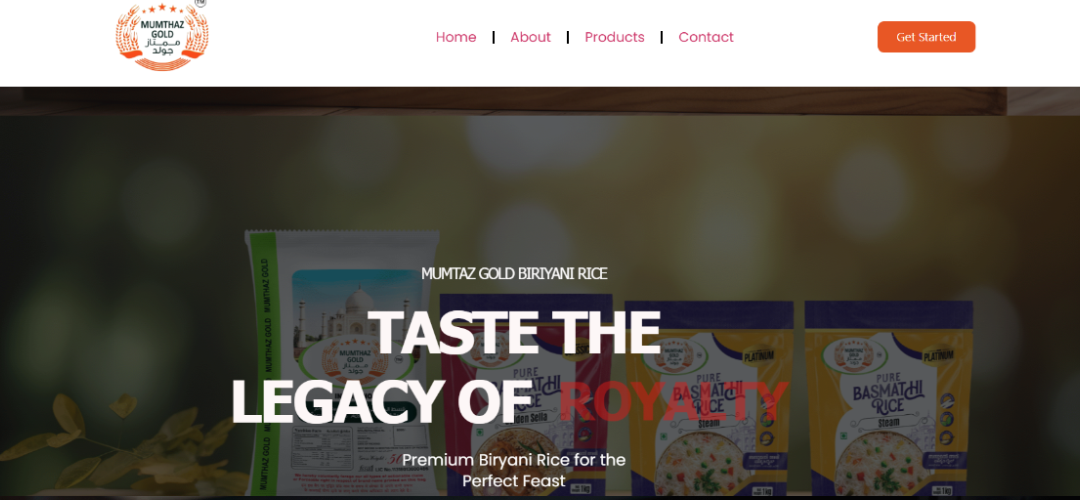Open the Home page link

456,37
